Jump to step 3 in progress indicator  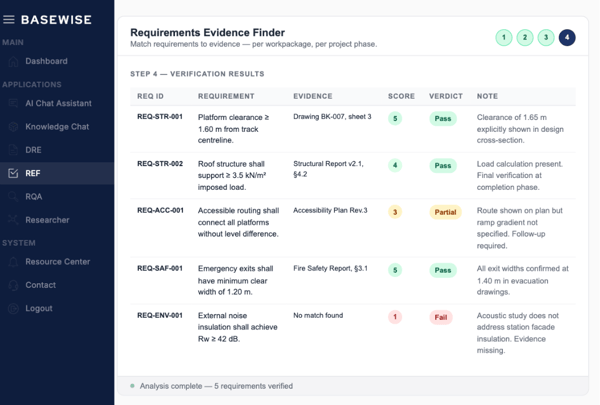click(x=546, y=38)
